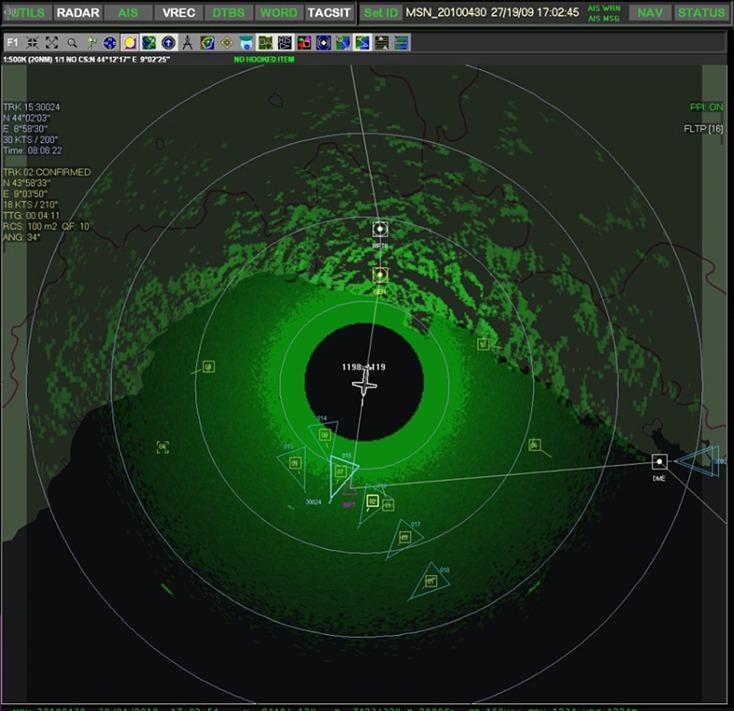The height and width of the screenshot is (711, 734).
Task: Click the last toolbar icon with striped lines
Action: pos(400,43)
